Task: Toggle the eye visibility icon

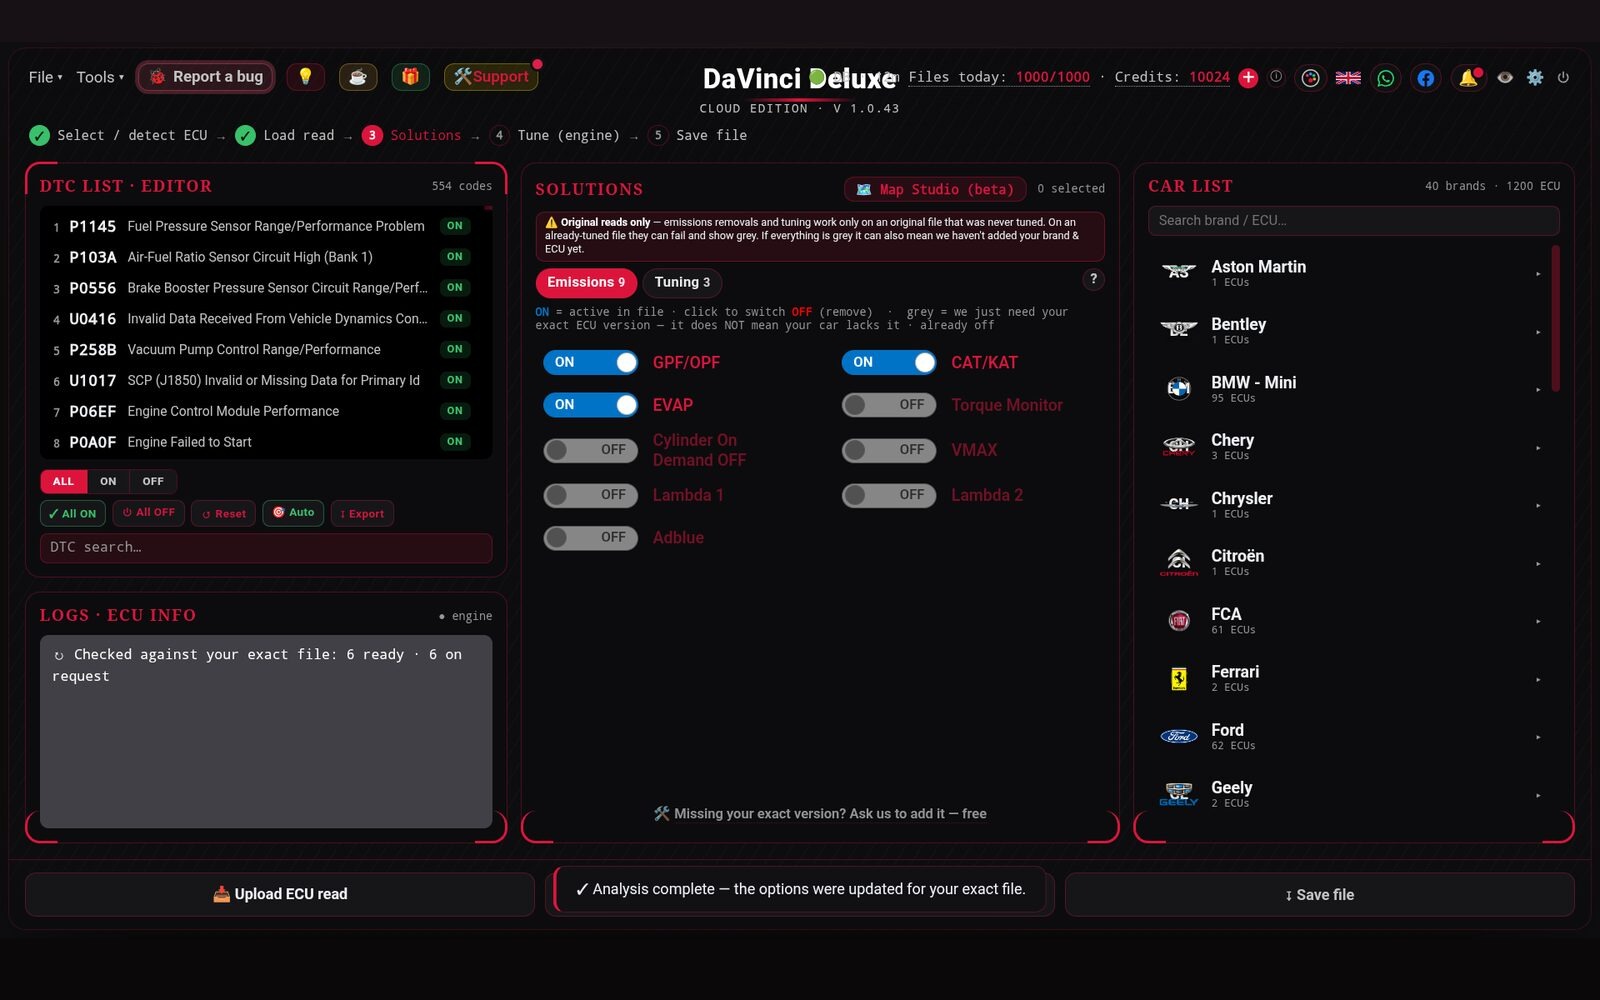Action: pyautogui.click(x=1505, y=77)
